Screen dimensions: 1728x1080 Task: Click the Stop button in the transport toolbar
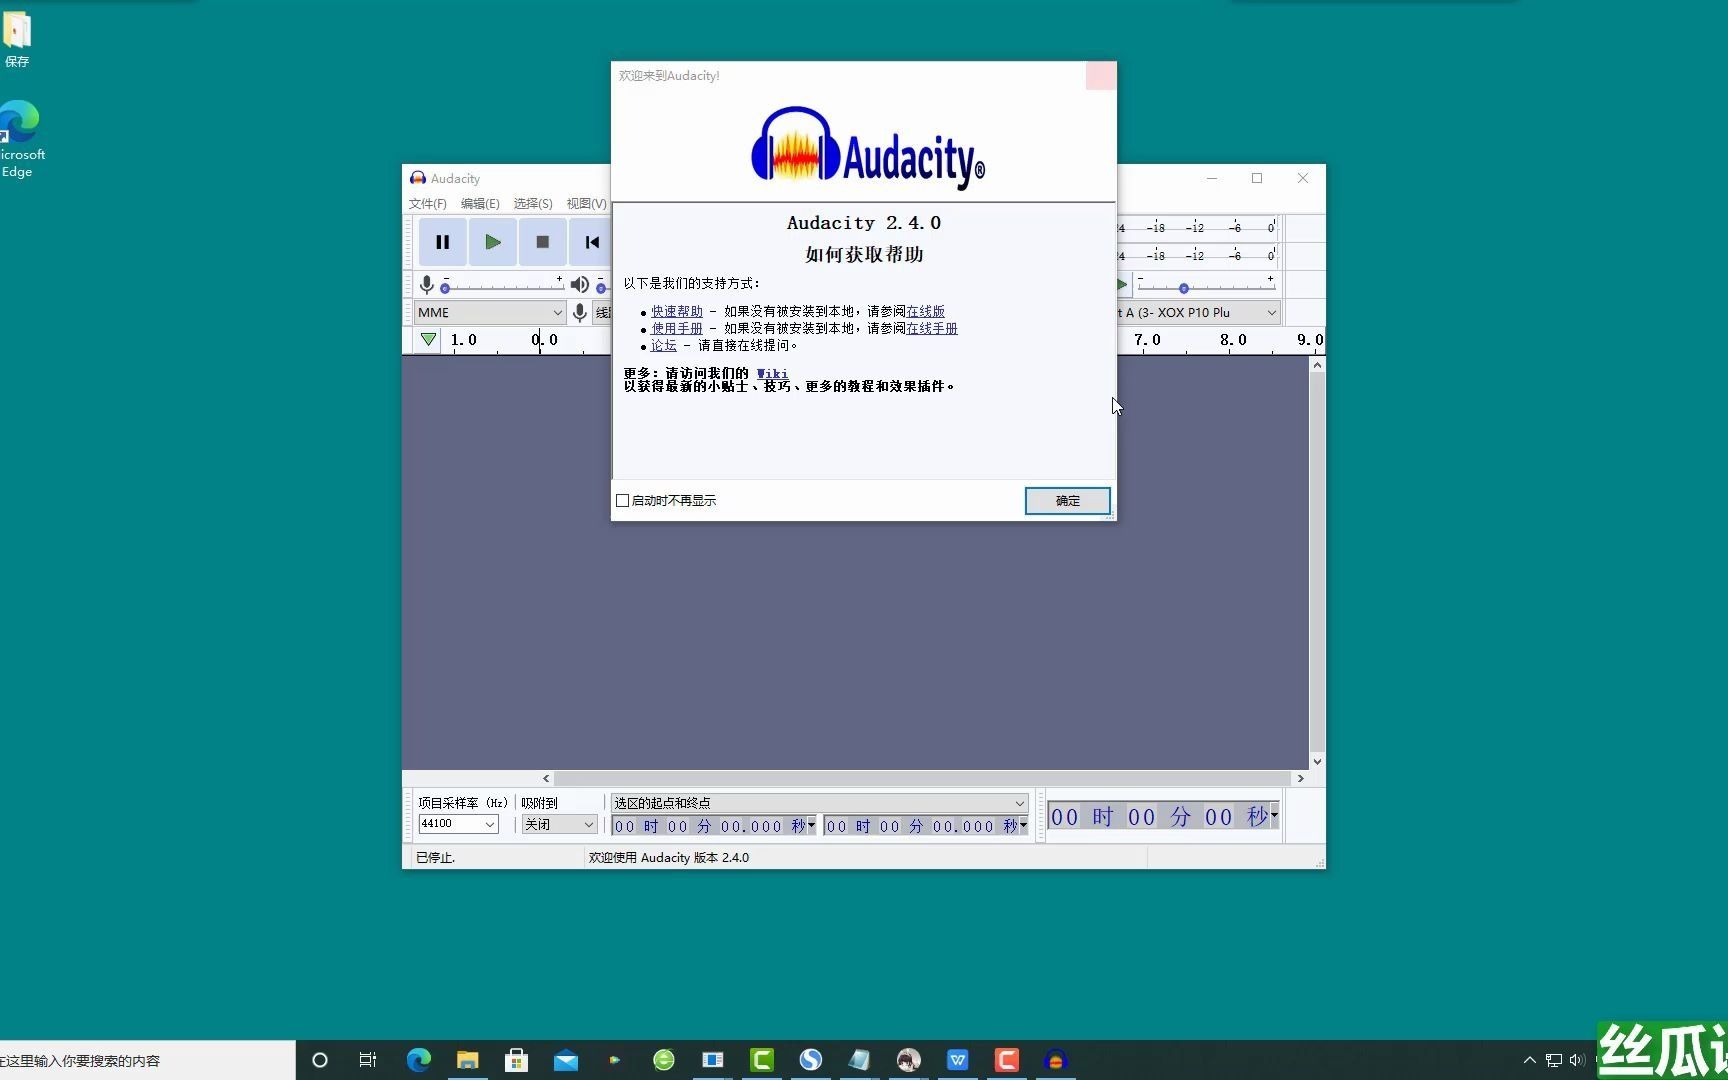point(542,242)
